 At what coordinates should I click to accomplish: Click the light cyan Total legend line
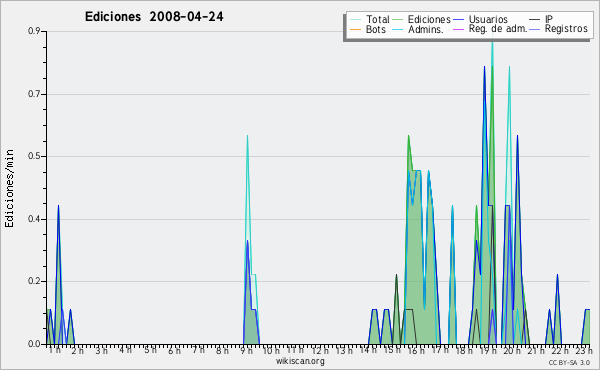tap(355, 20)
